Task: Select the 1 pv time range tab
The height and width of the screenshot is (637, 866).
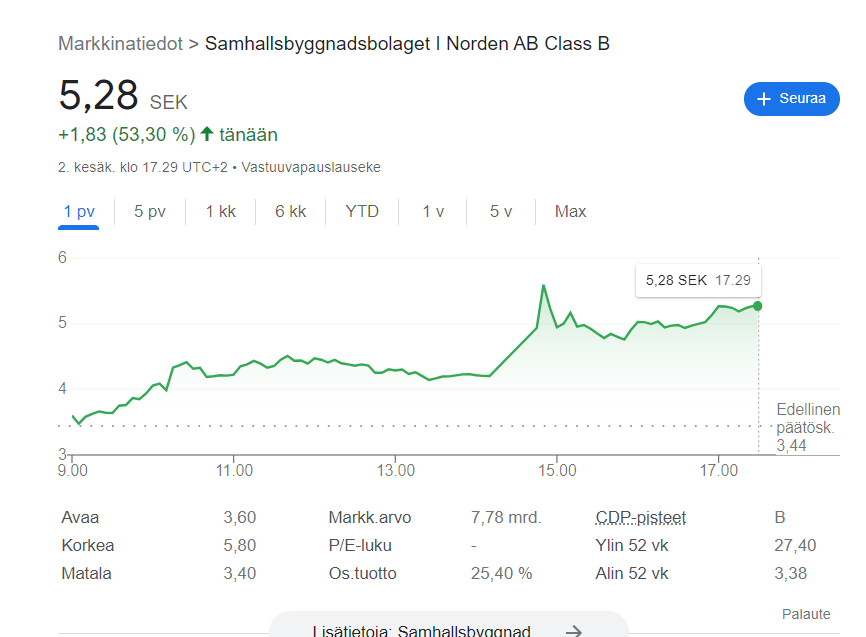Action: pyautogui.click(x=79, y=211)
